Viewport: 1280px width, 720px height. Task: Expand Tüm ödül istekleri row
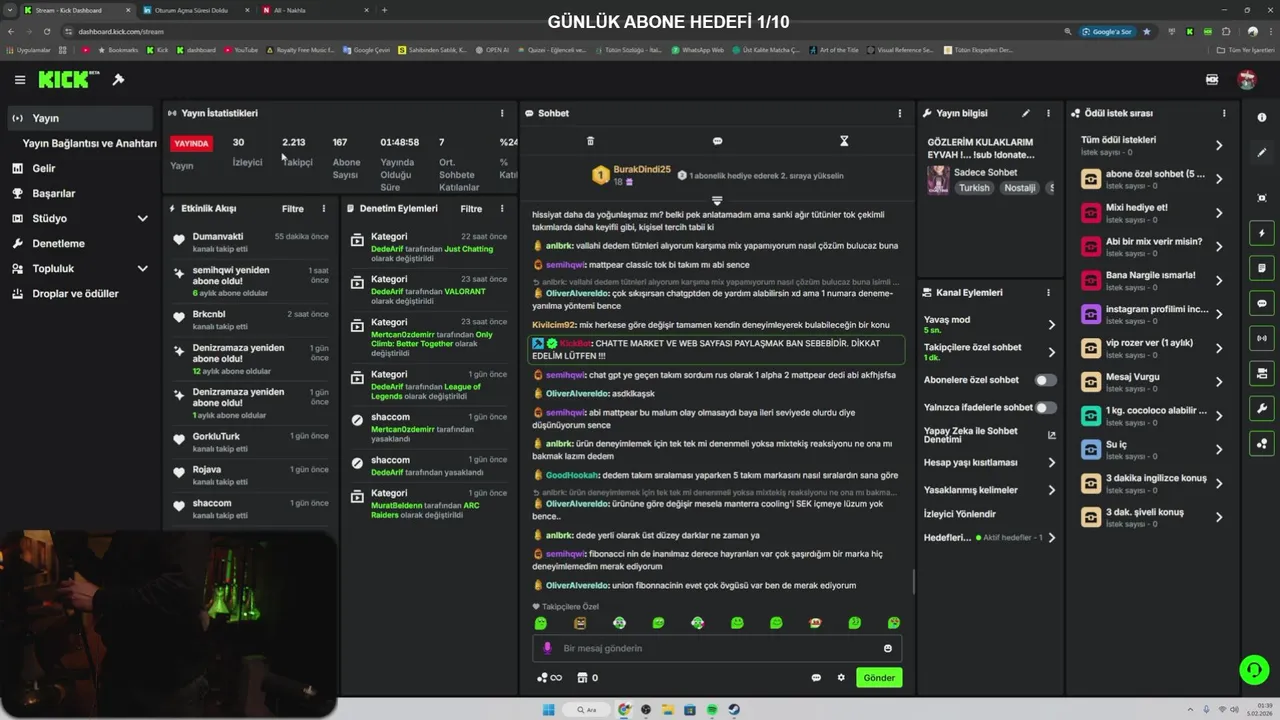point(1219,145)
